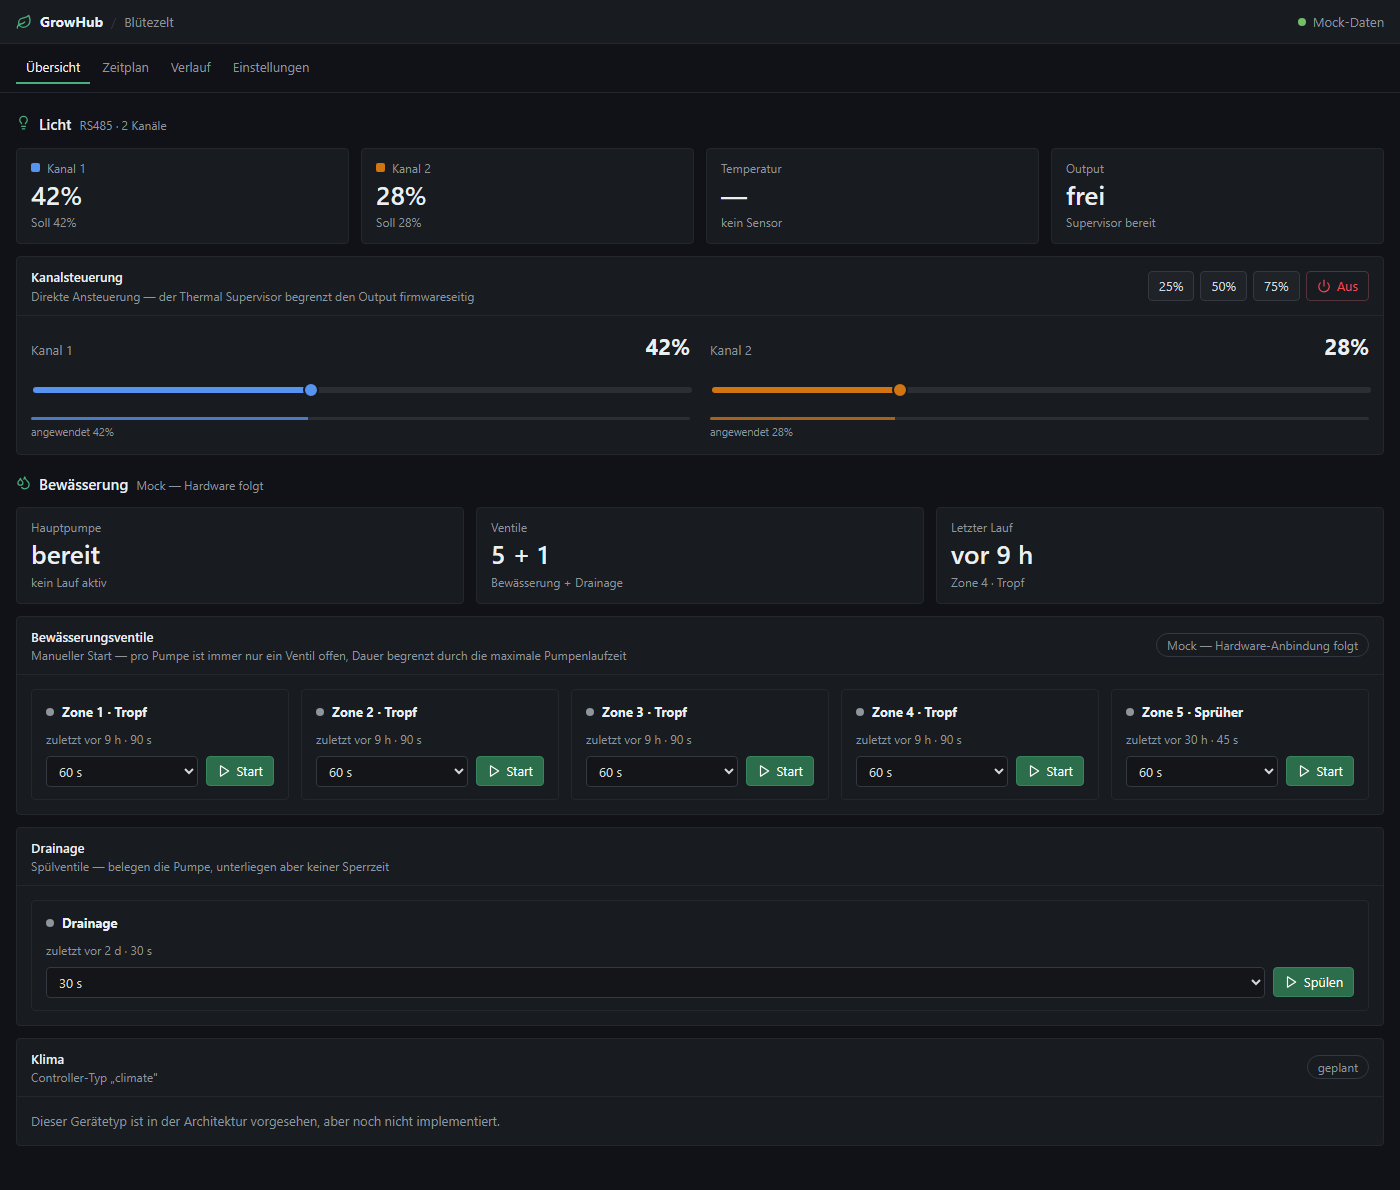This screenshot has width=1400, height=1190.
Task: Click the Drainage valve status dot
Action: tap(50, 923)
